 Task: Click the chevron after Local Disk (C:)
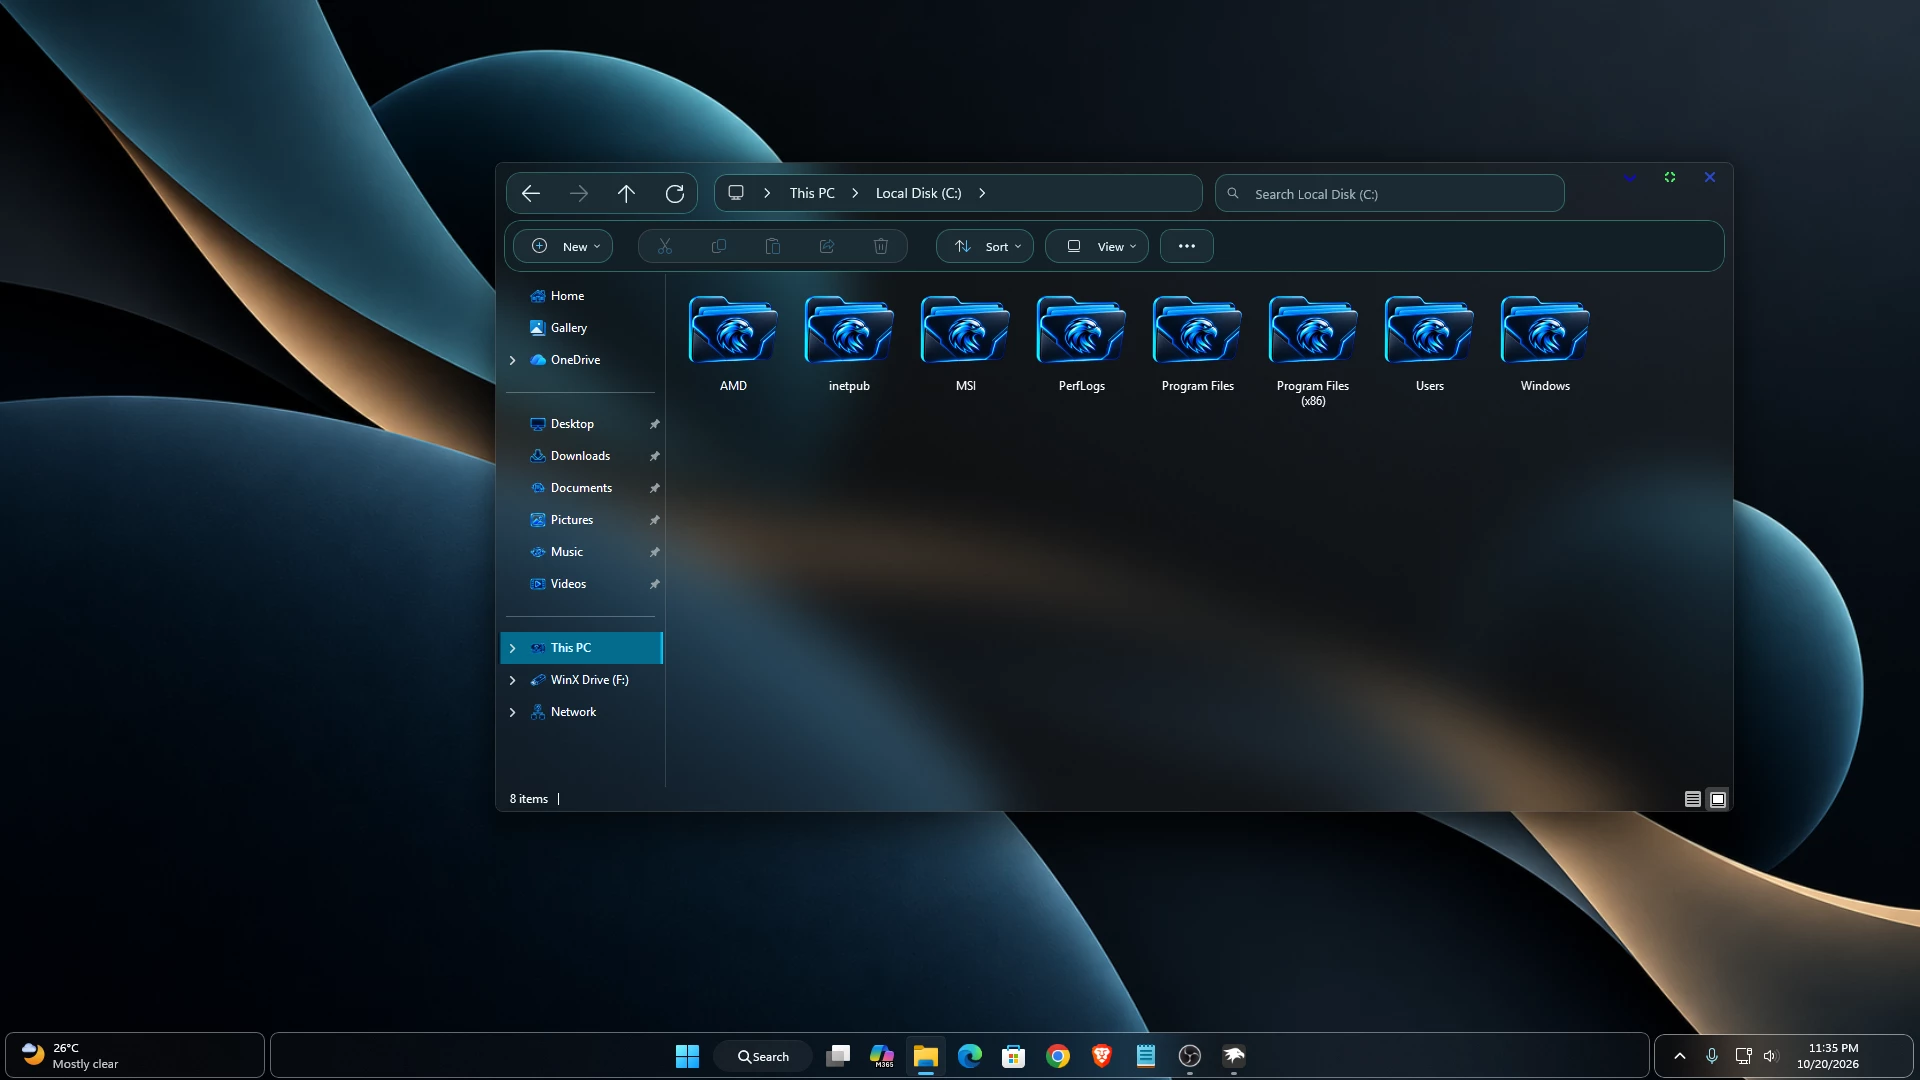click(982, 194)
